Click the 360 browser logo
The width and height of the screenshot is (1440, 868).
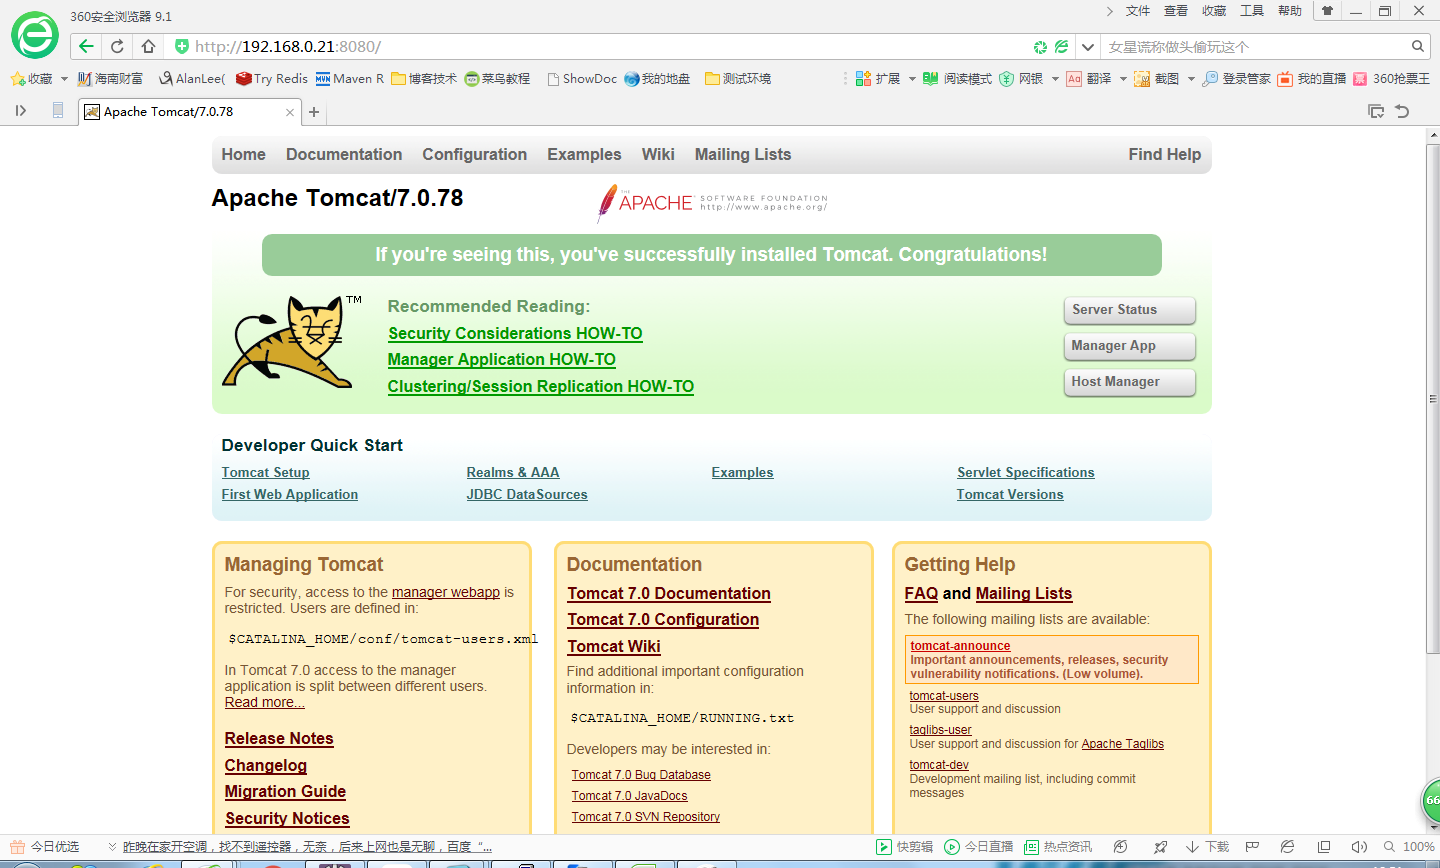pos(35,36)
